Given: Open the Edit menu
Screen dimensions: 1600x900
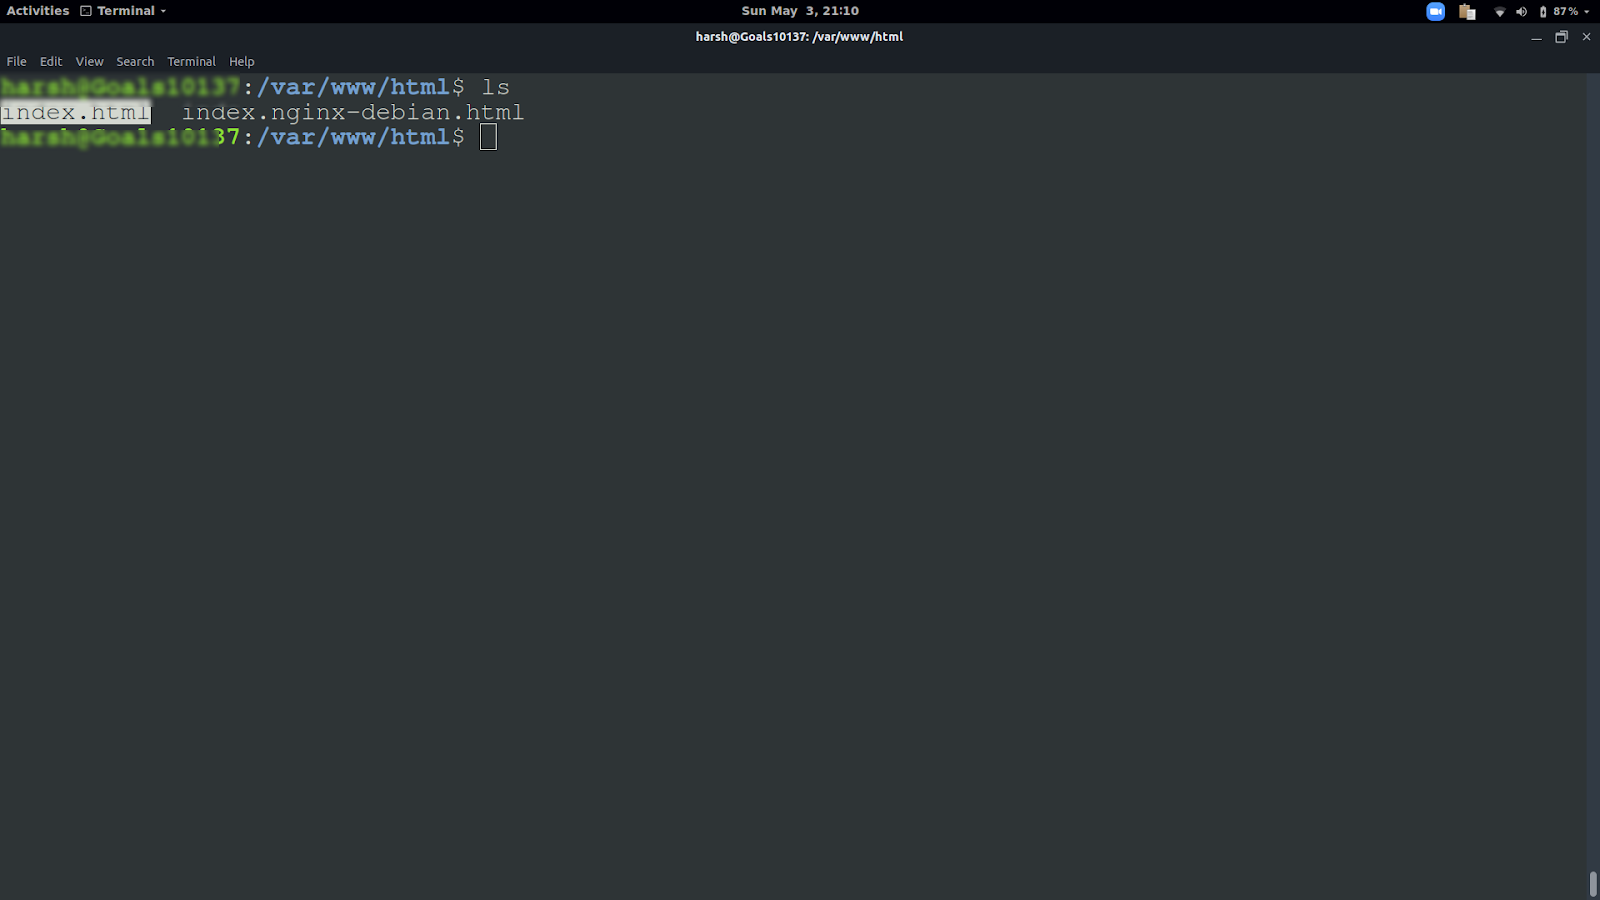Looking at the screenshot, I should pyautogui.click(x=51, y=61).
